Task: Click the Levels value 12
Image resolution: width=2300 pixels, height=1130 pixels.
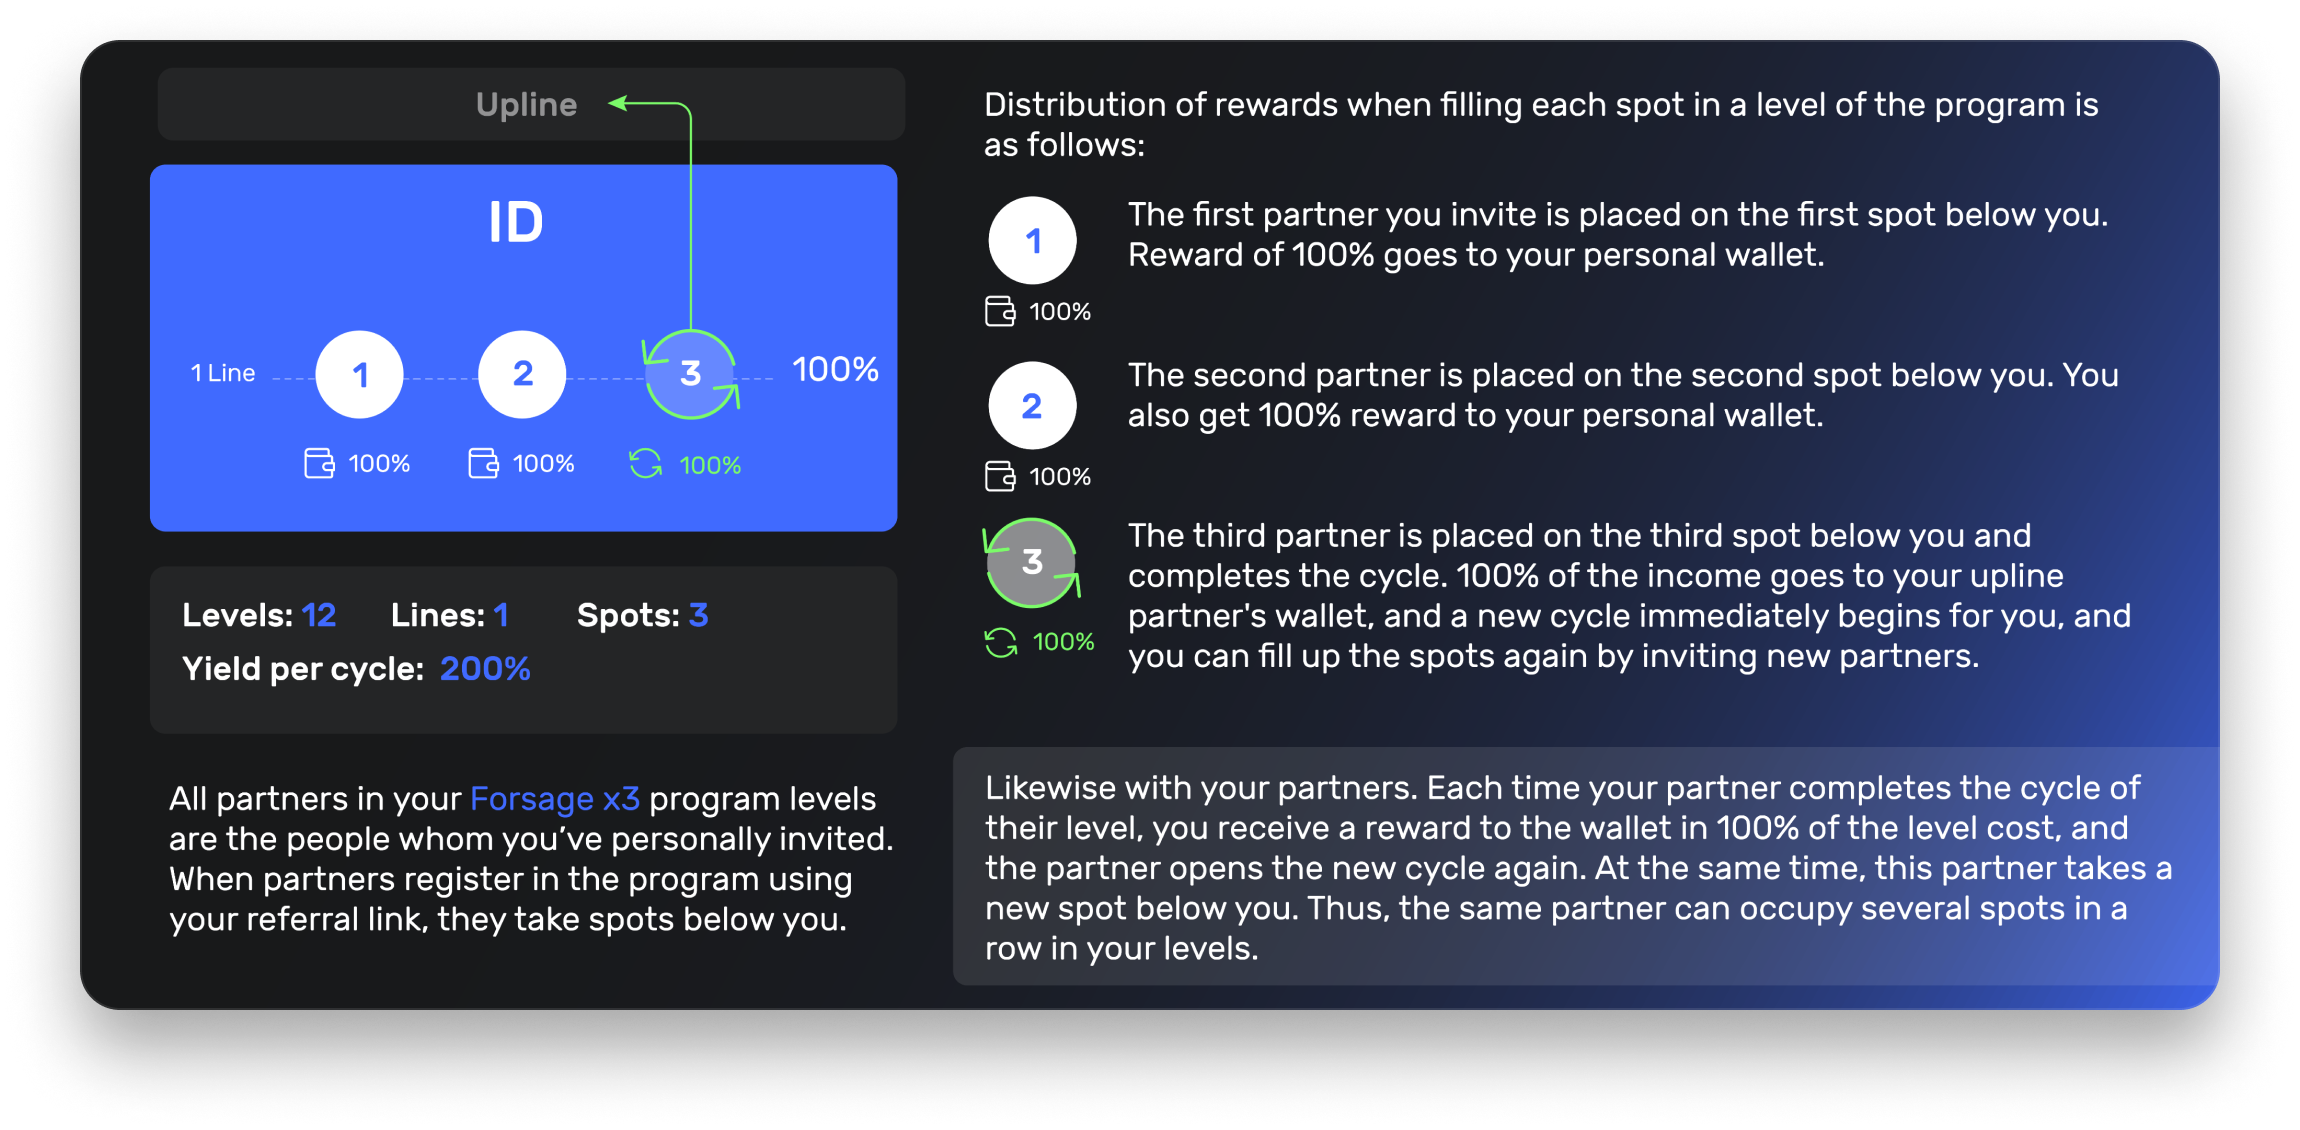Action: tap(319, 615)
